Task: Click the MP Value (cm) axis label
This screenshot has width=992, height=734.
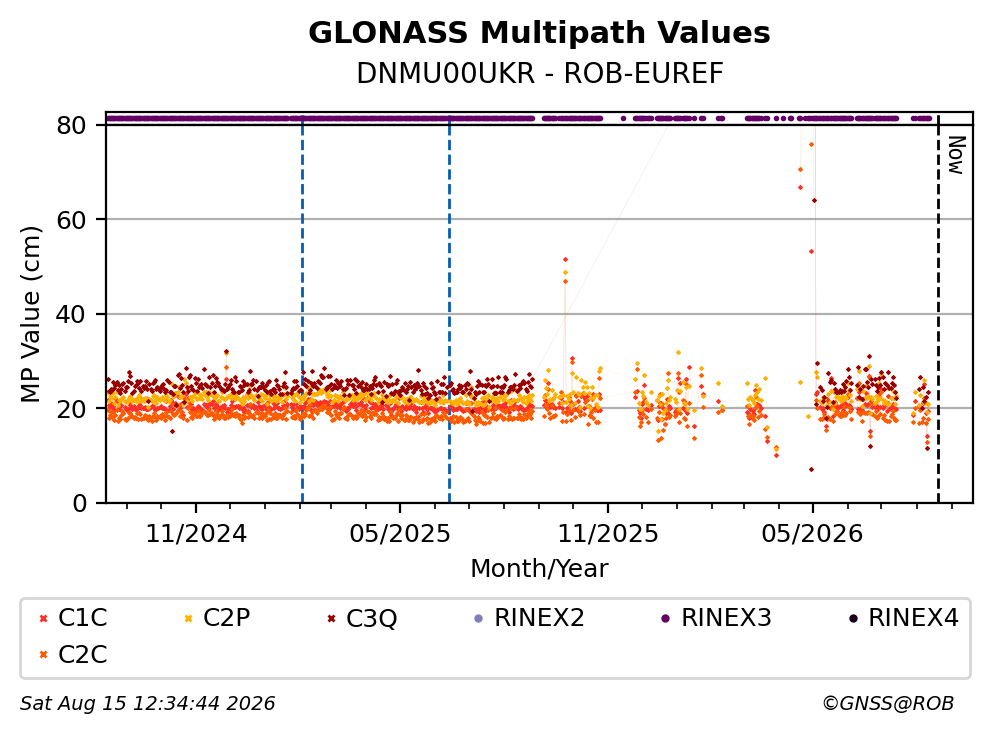Action: click(30, 314)
